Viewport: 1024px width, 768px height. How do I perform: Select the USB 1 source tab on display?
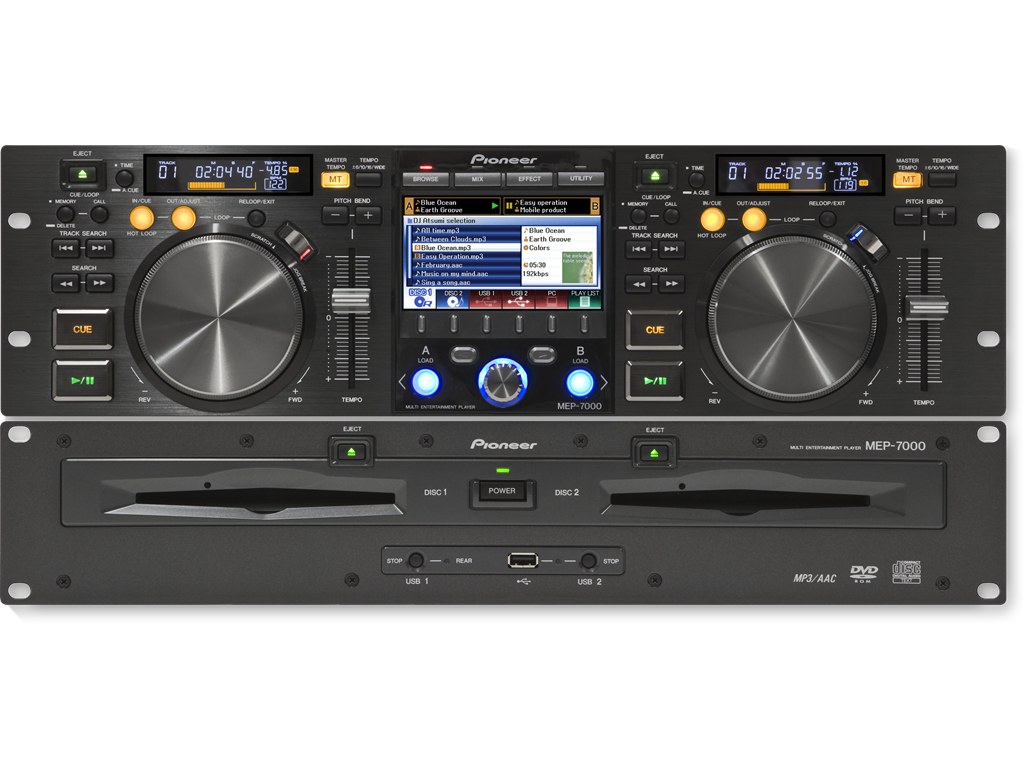click(485, 298)
